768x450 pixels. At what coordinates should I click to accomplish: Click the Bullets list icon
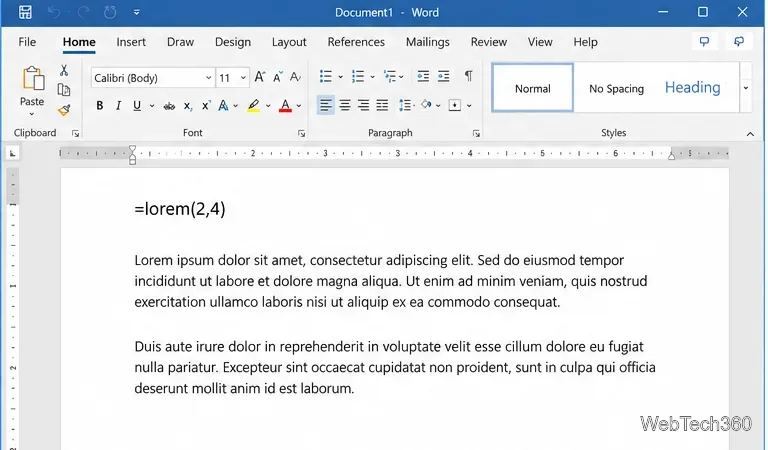tap(326, 76)
